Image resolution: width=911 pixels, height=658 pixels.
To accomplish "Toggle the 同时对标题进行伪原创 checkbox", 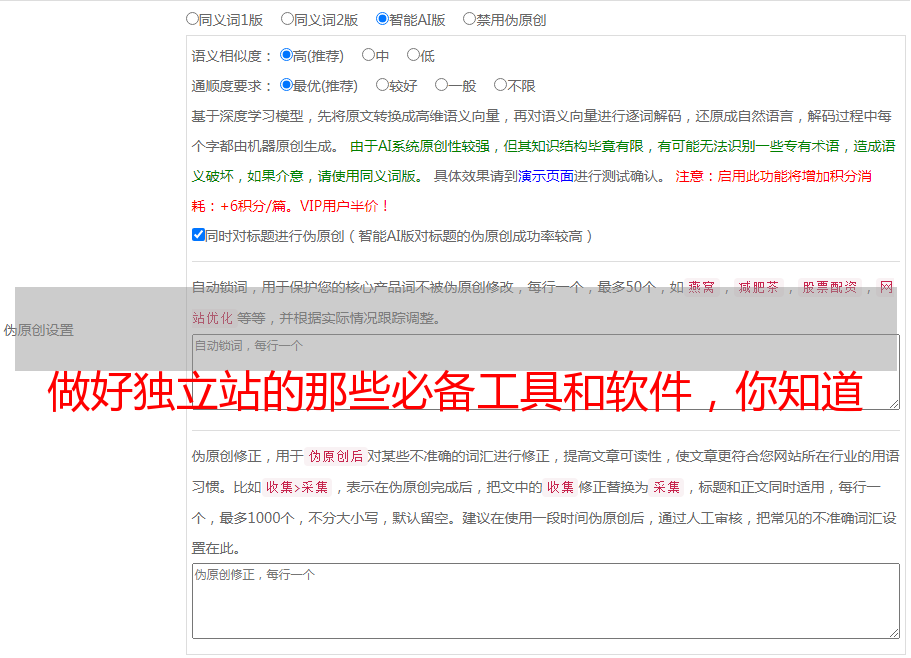I will pyautogui.click(x=199, y=235).
